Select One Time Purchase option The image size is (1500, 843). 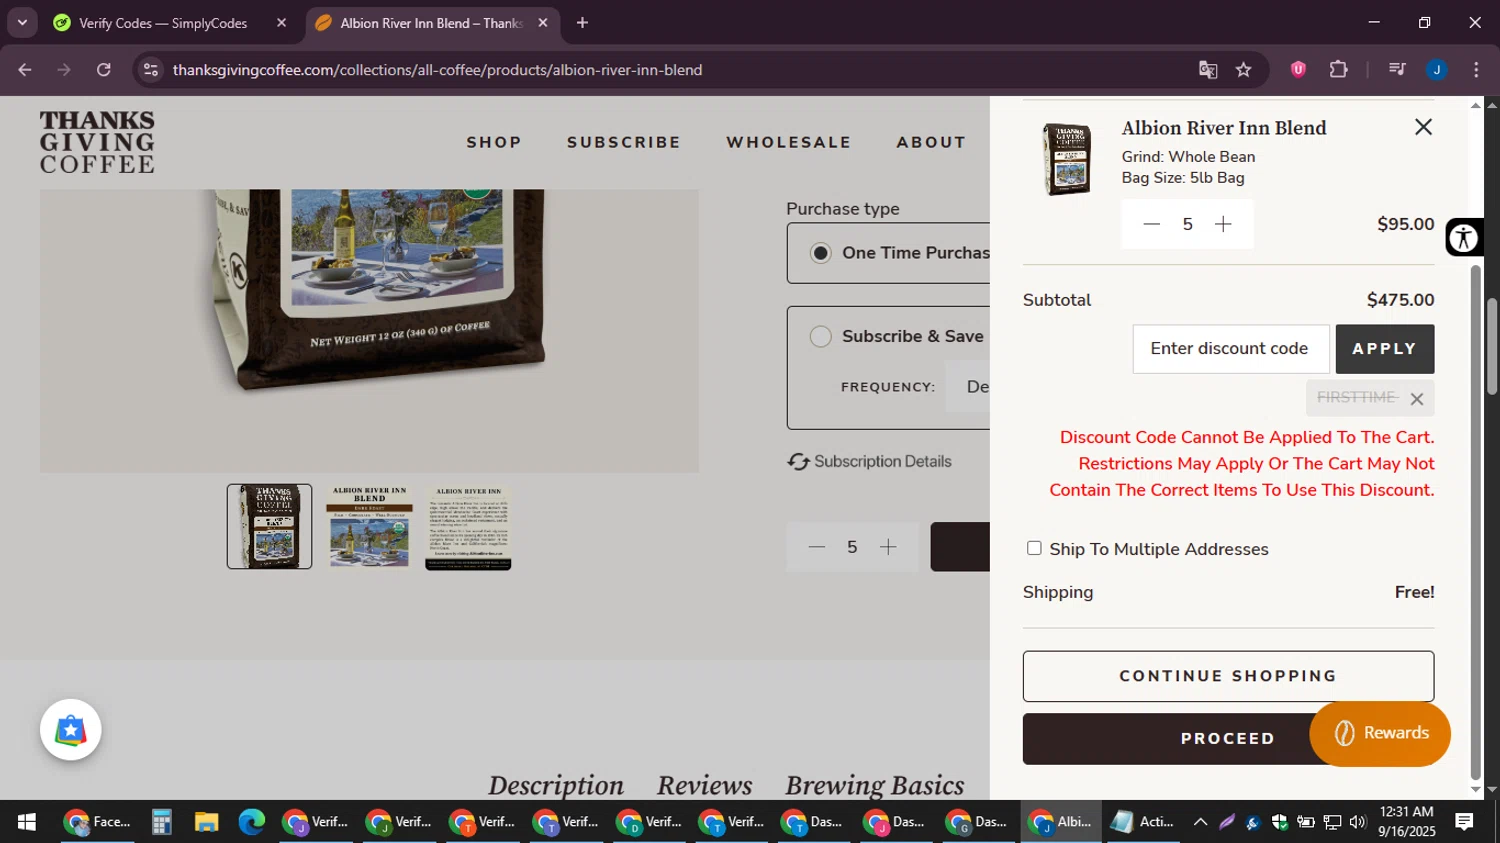(x=820, y=253)
